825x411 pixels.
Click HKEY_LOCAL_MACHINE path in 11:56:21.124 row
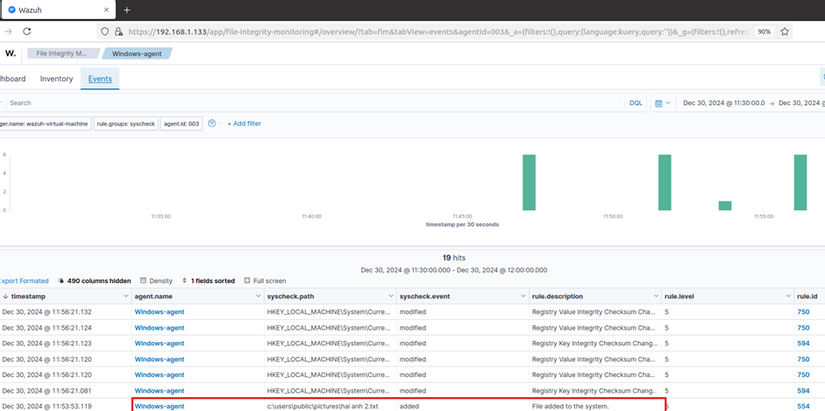click(x=330, y=328)
